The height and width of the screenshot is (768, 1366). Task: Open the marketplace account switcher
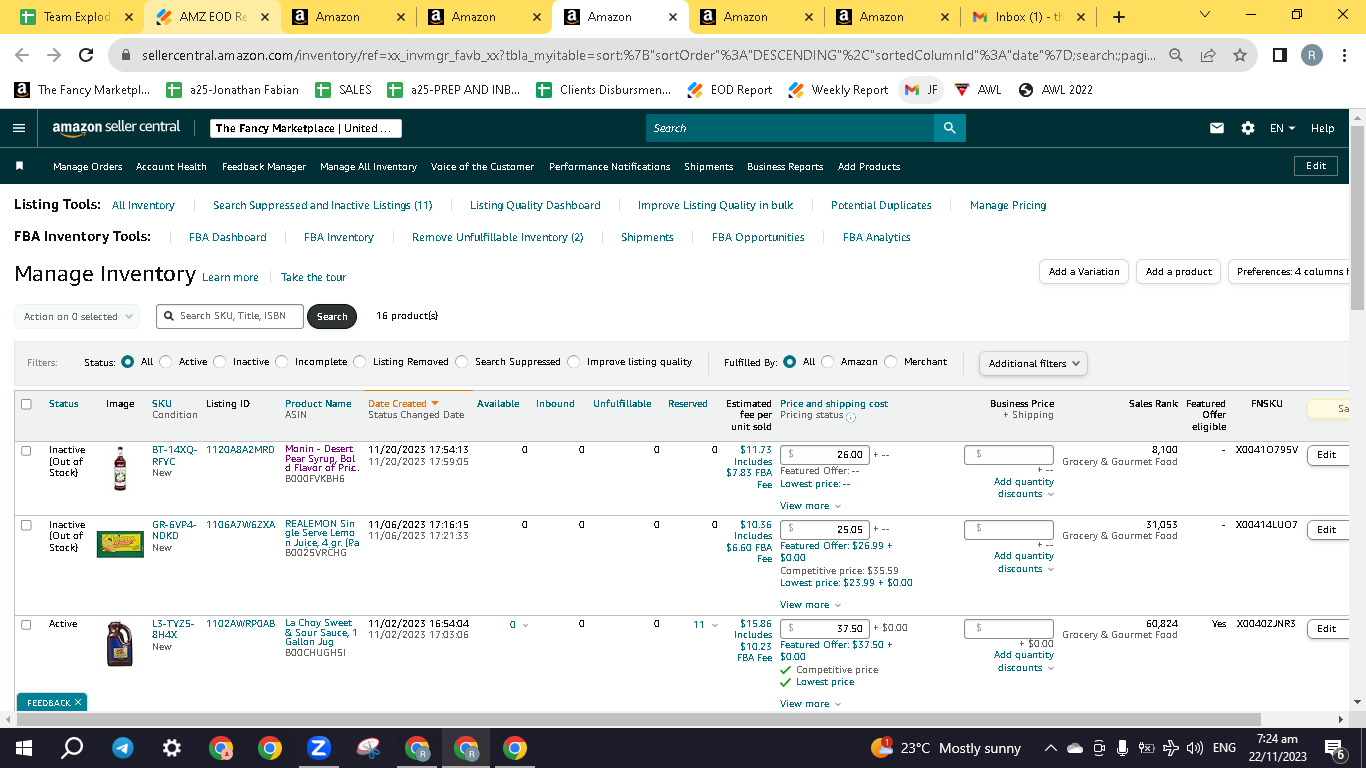click(307, 128)
